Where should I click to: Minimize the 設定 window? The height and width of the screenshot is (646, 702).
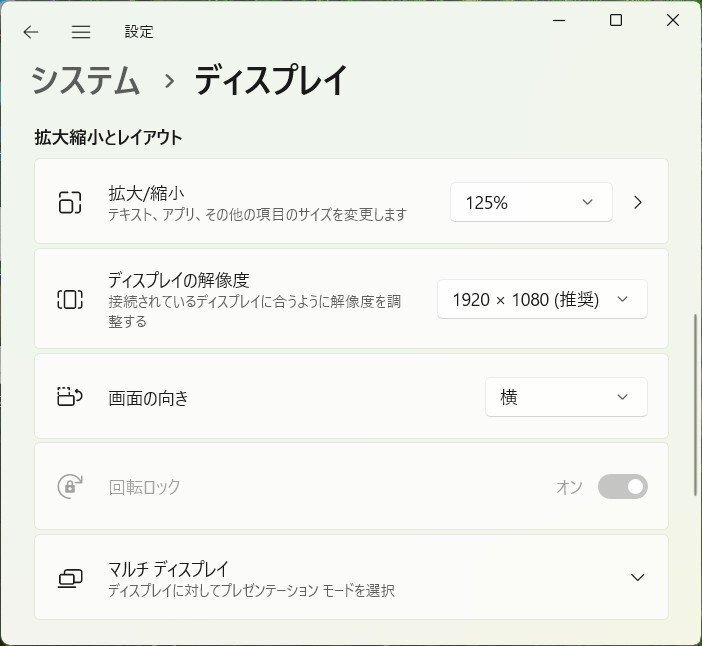559,20
